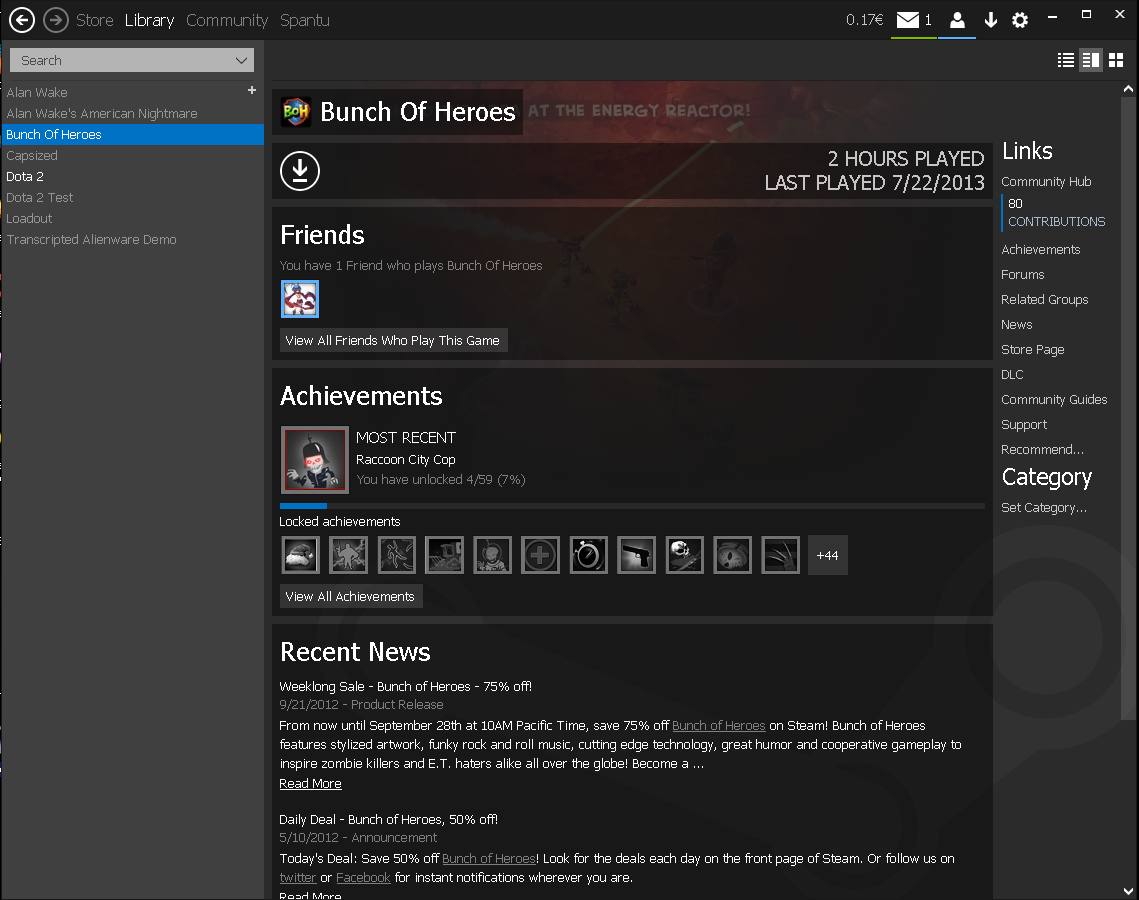Switch to detail view layout
This screenshot has width=1139, height=900.
(x=1091, y=60)
